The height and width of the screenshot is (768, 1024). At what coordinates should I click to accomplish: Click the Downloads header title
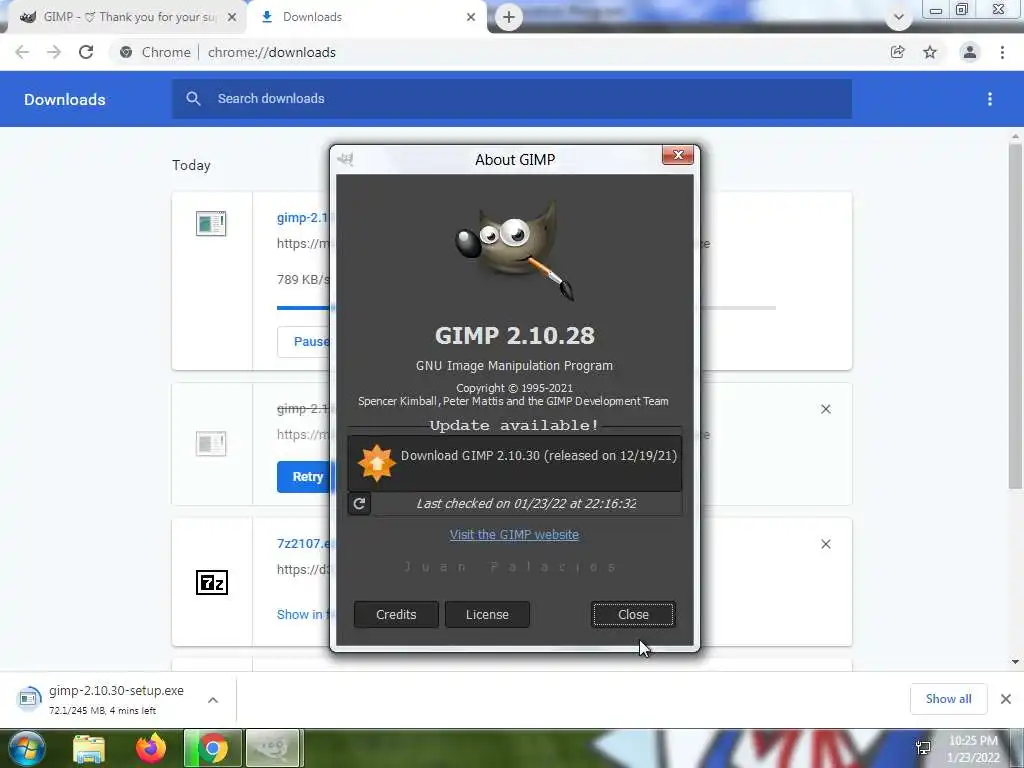tap(65, 99)
